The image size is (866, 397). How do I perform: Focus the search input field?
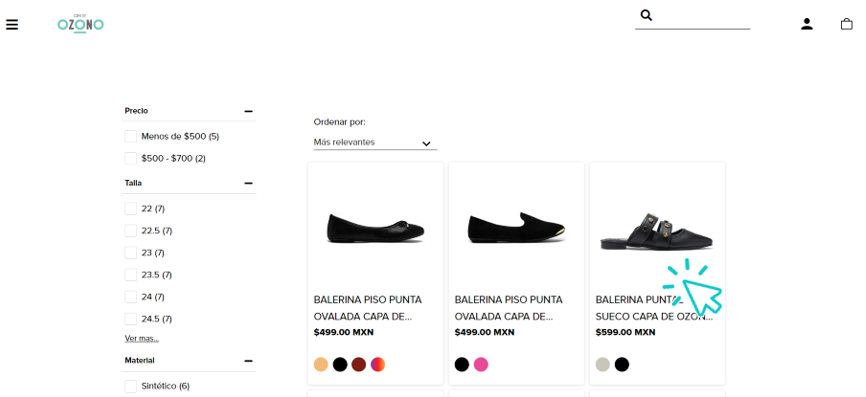701,17
